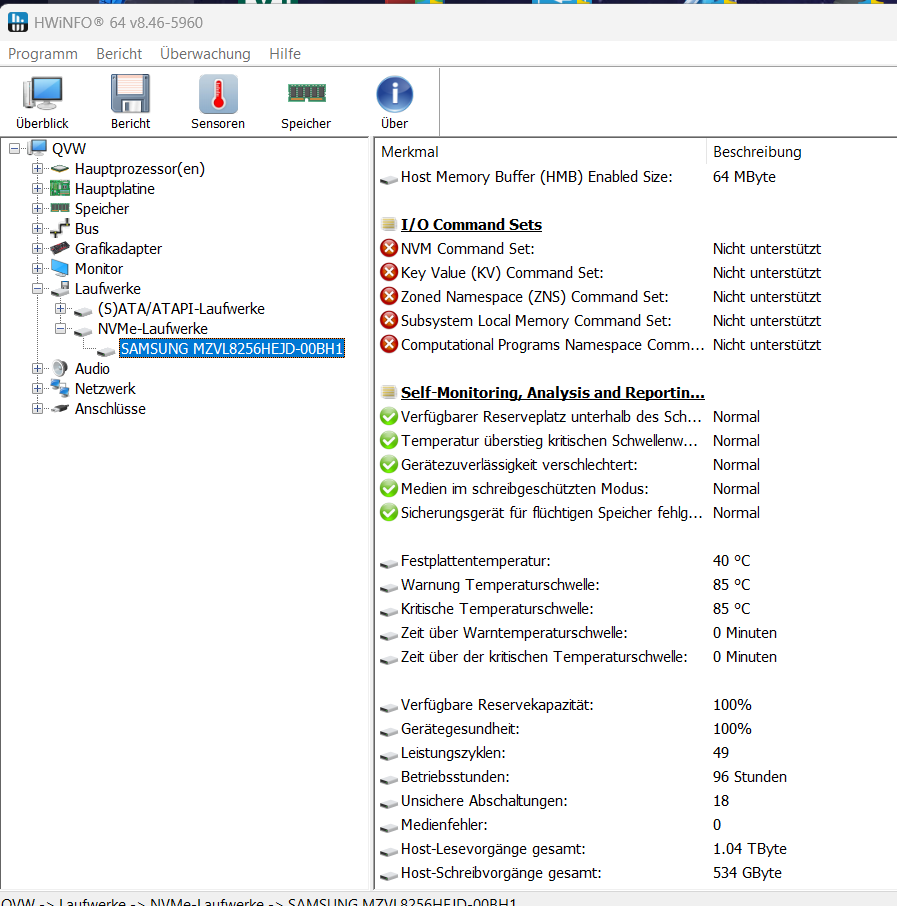Click the Verfügbare Reservekapazität row label

(x=497, y=705)
